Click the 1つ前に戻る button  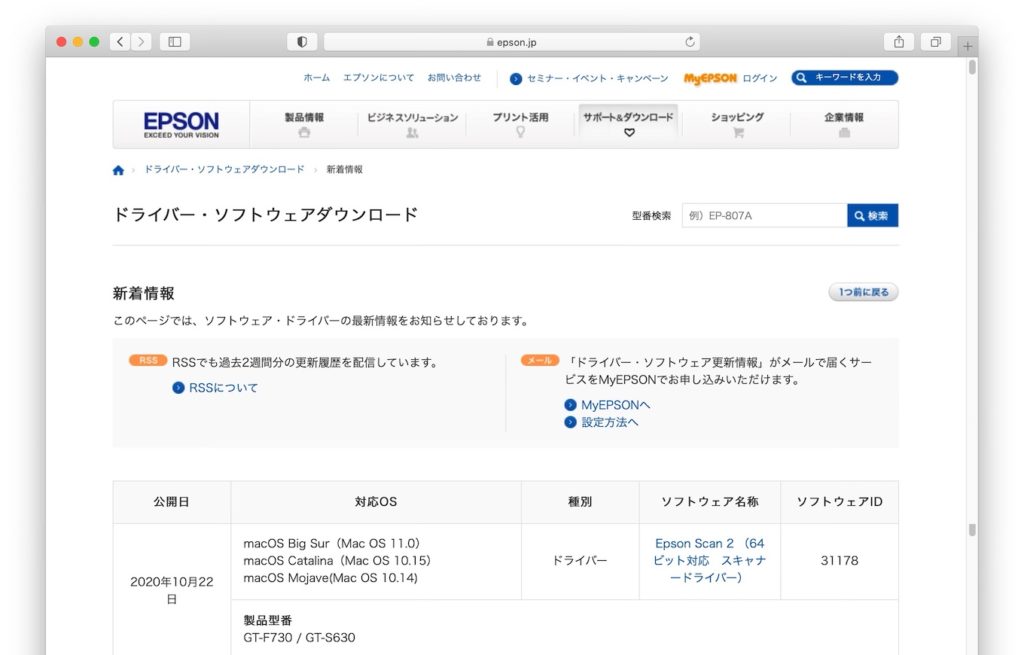coord(862,290)
